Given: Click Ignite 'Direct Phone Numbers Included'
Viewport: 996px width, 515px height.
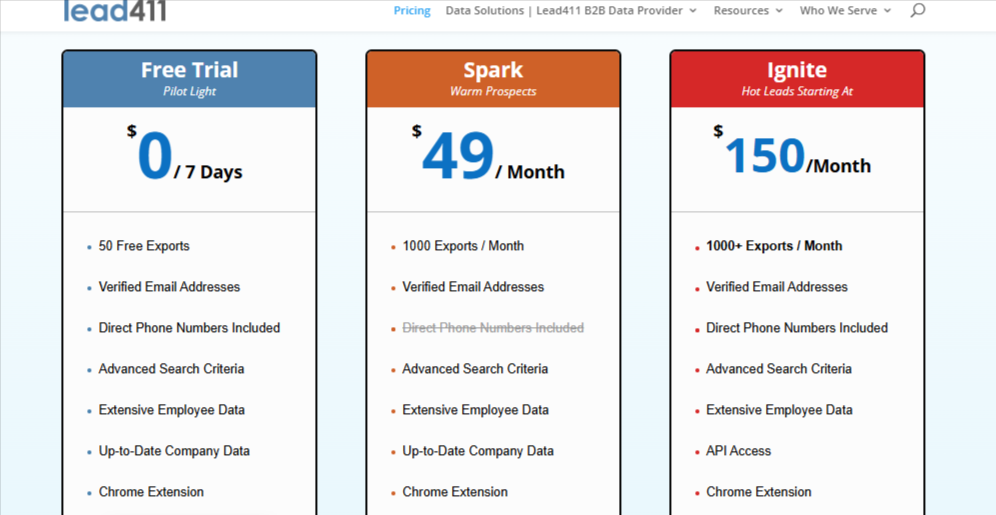Looking at the screenshot, I should point(797,328).
